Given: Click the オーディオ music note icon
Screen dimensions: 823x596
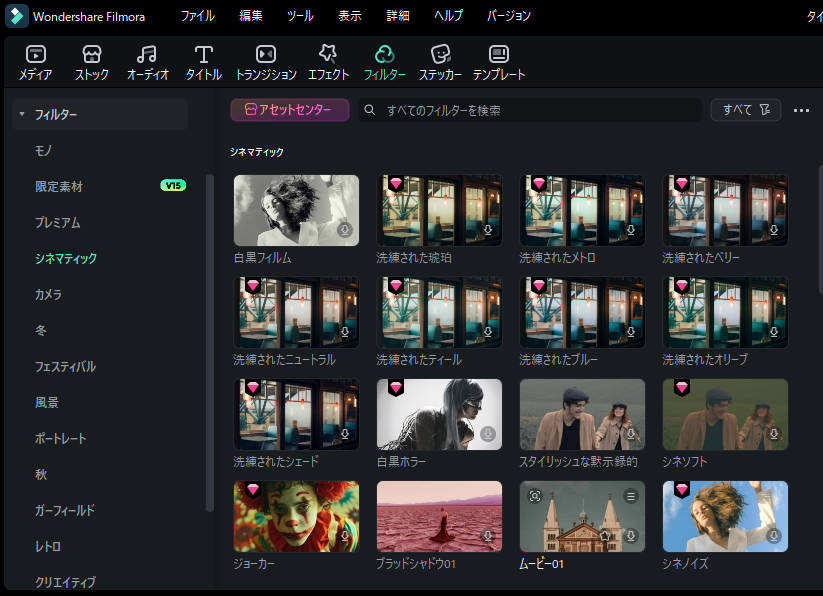Looking at the screenshot, I should [x=147, y=55].
